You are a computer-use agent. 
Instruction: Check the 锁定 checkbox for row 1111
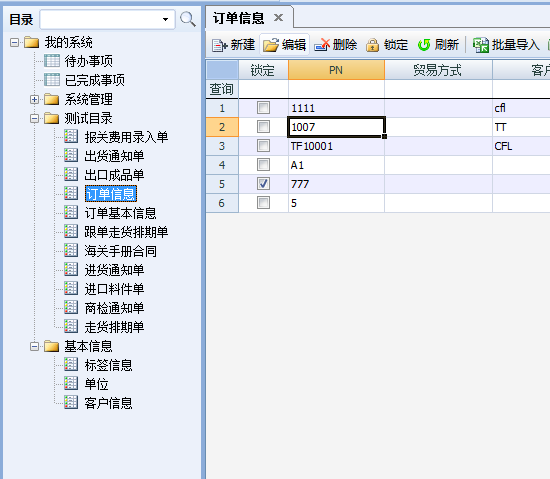pyautogui.click(x=263, y=108)
